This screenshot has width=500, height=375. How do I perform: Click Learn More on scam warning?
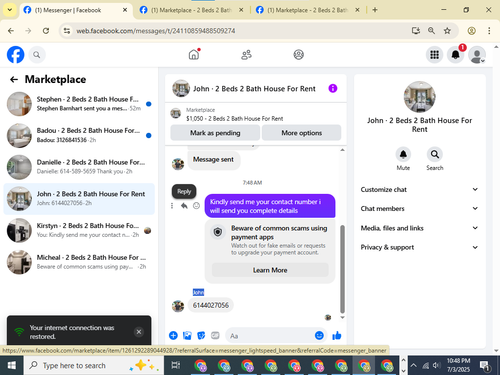click(x=270, y=270)
